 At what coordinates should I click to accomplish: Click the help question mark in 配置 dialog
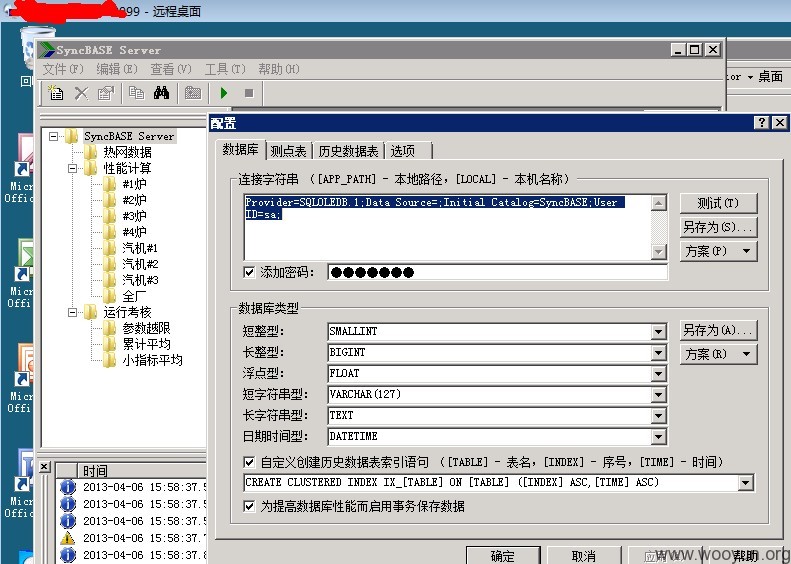point(762,123)
